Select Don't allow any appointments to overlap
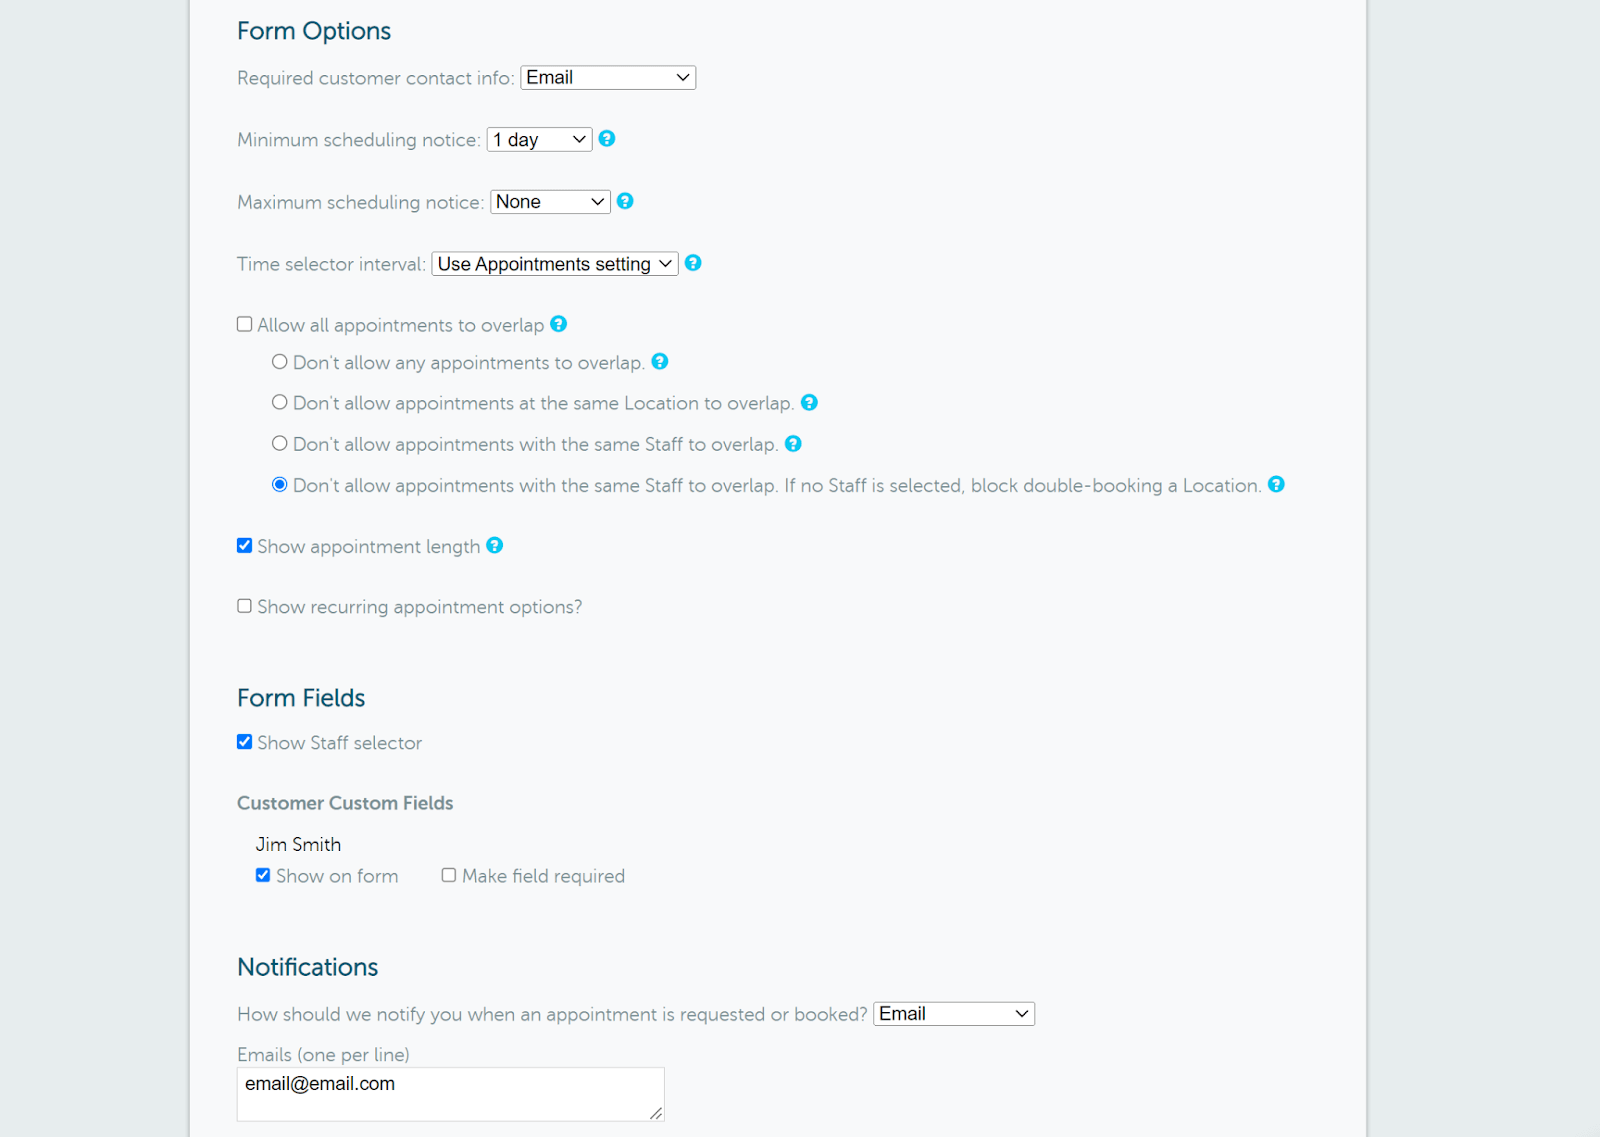The height and width of the screenshot is (1137, 1600). [x=279, y=361]
